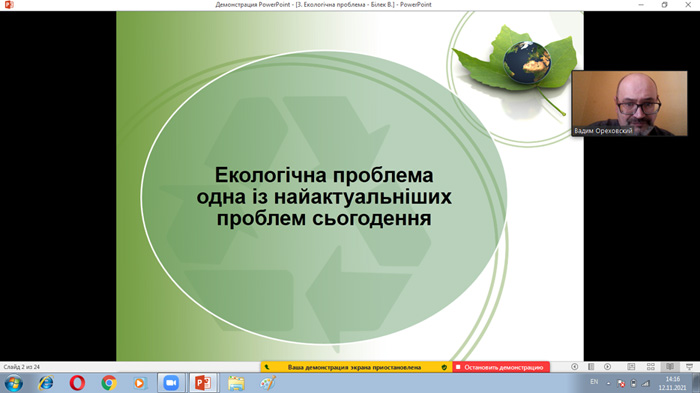Switch to Normal view icon in status bar

click(631, 367)
